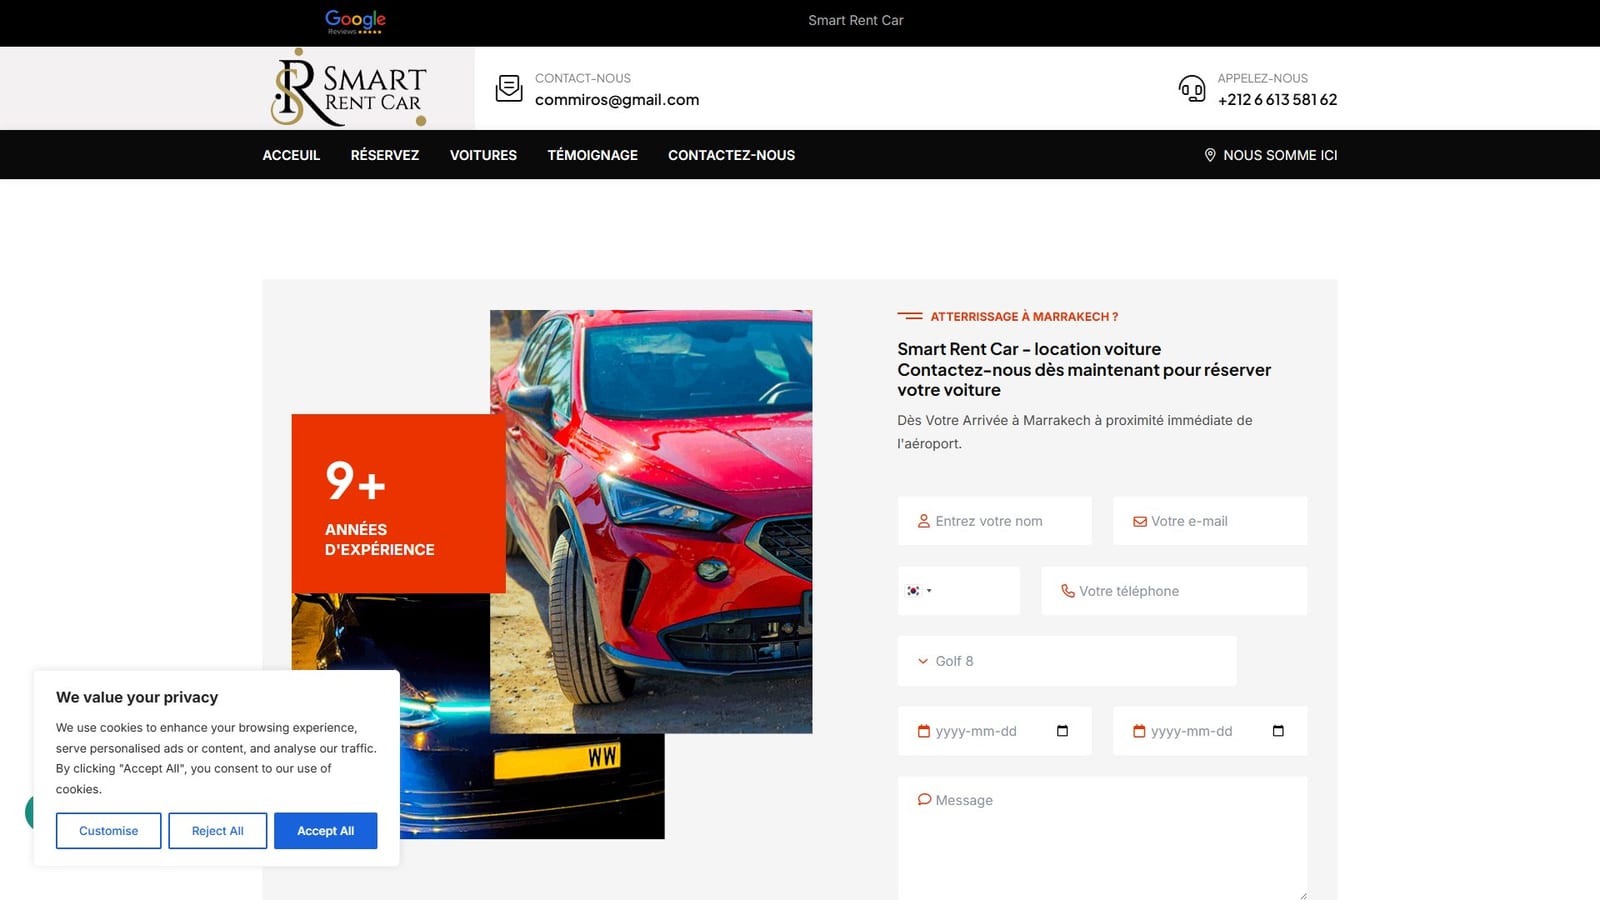Focus the Entrez votre nom field
This screenshot has width=1600, height=900.
[994, 521]
